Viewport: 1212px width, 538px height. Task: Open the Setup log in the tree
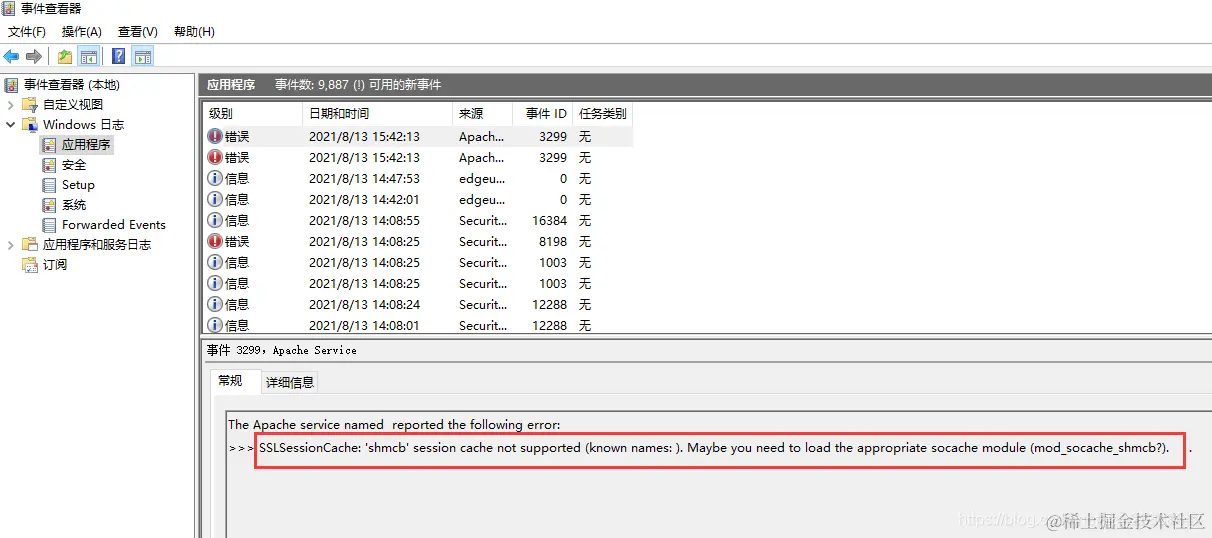pyautogui.click(x=78, y=185)
